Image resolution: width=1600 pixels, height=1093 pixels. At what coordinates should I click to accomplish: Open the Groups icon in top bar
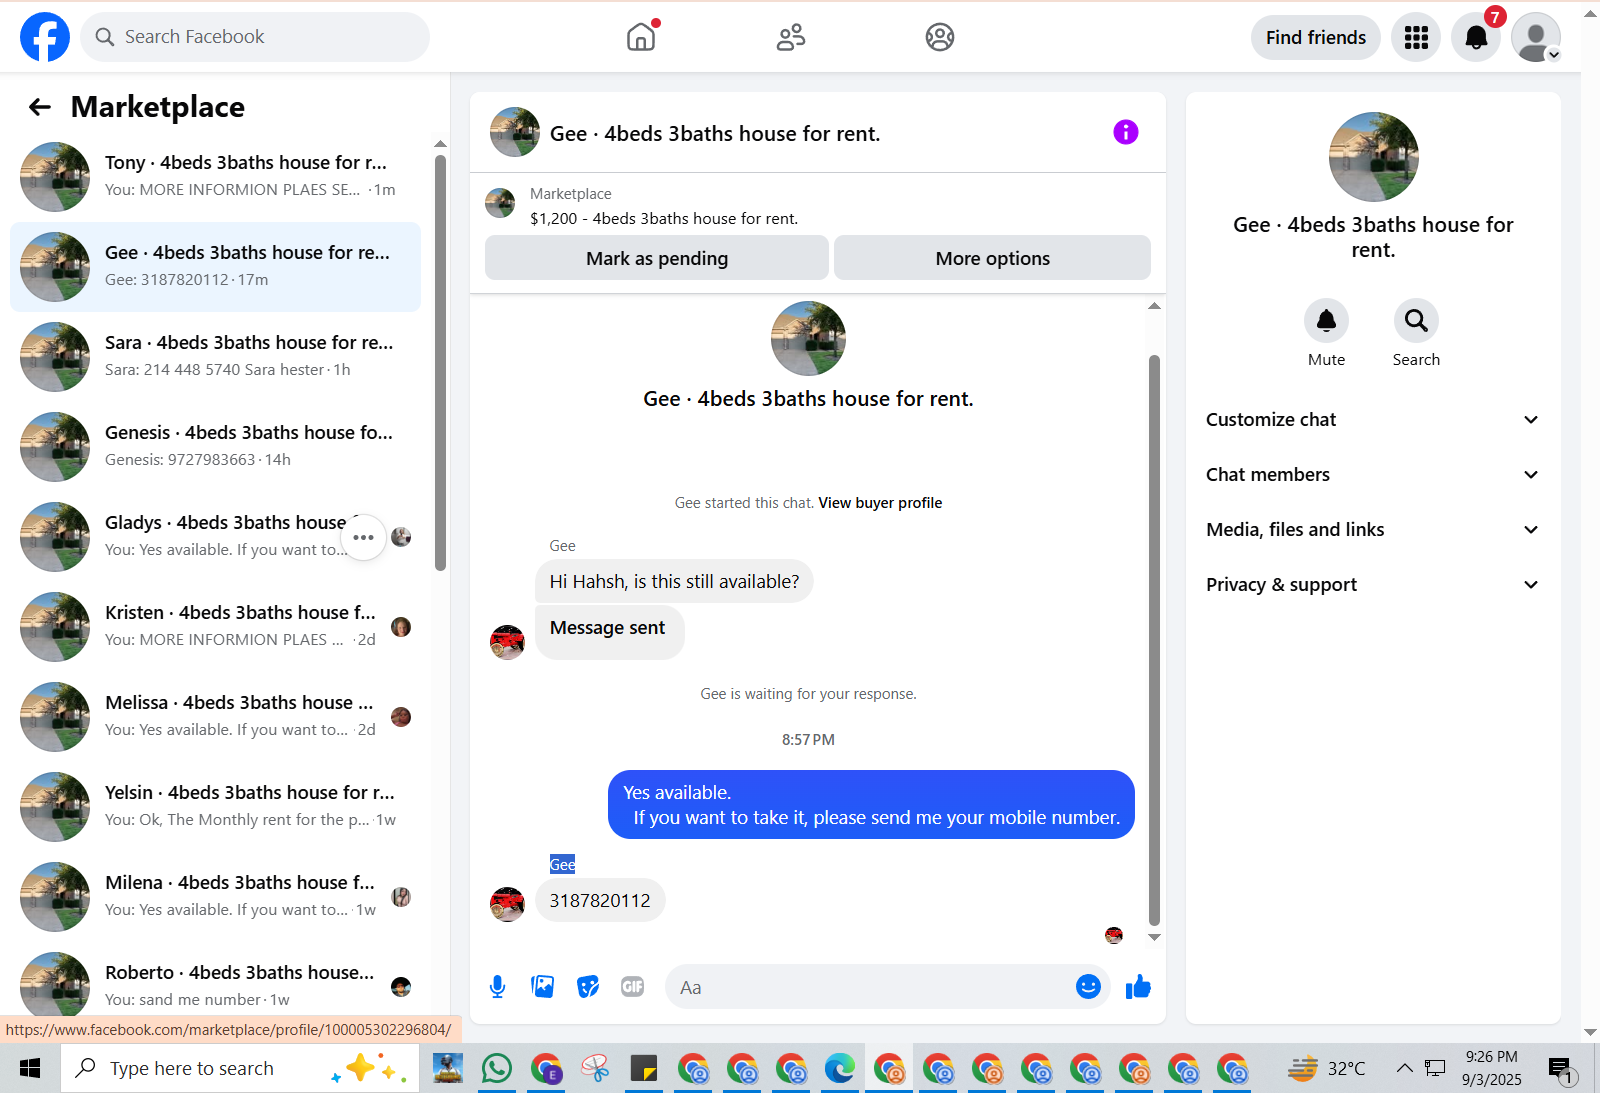click(x=940, y=37)
